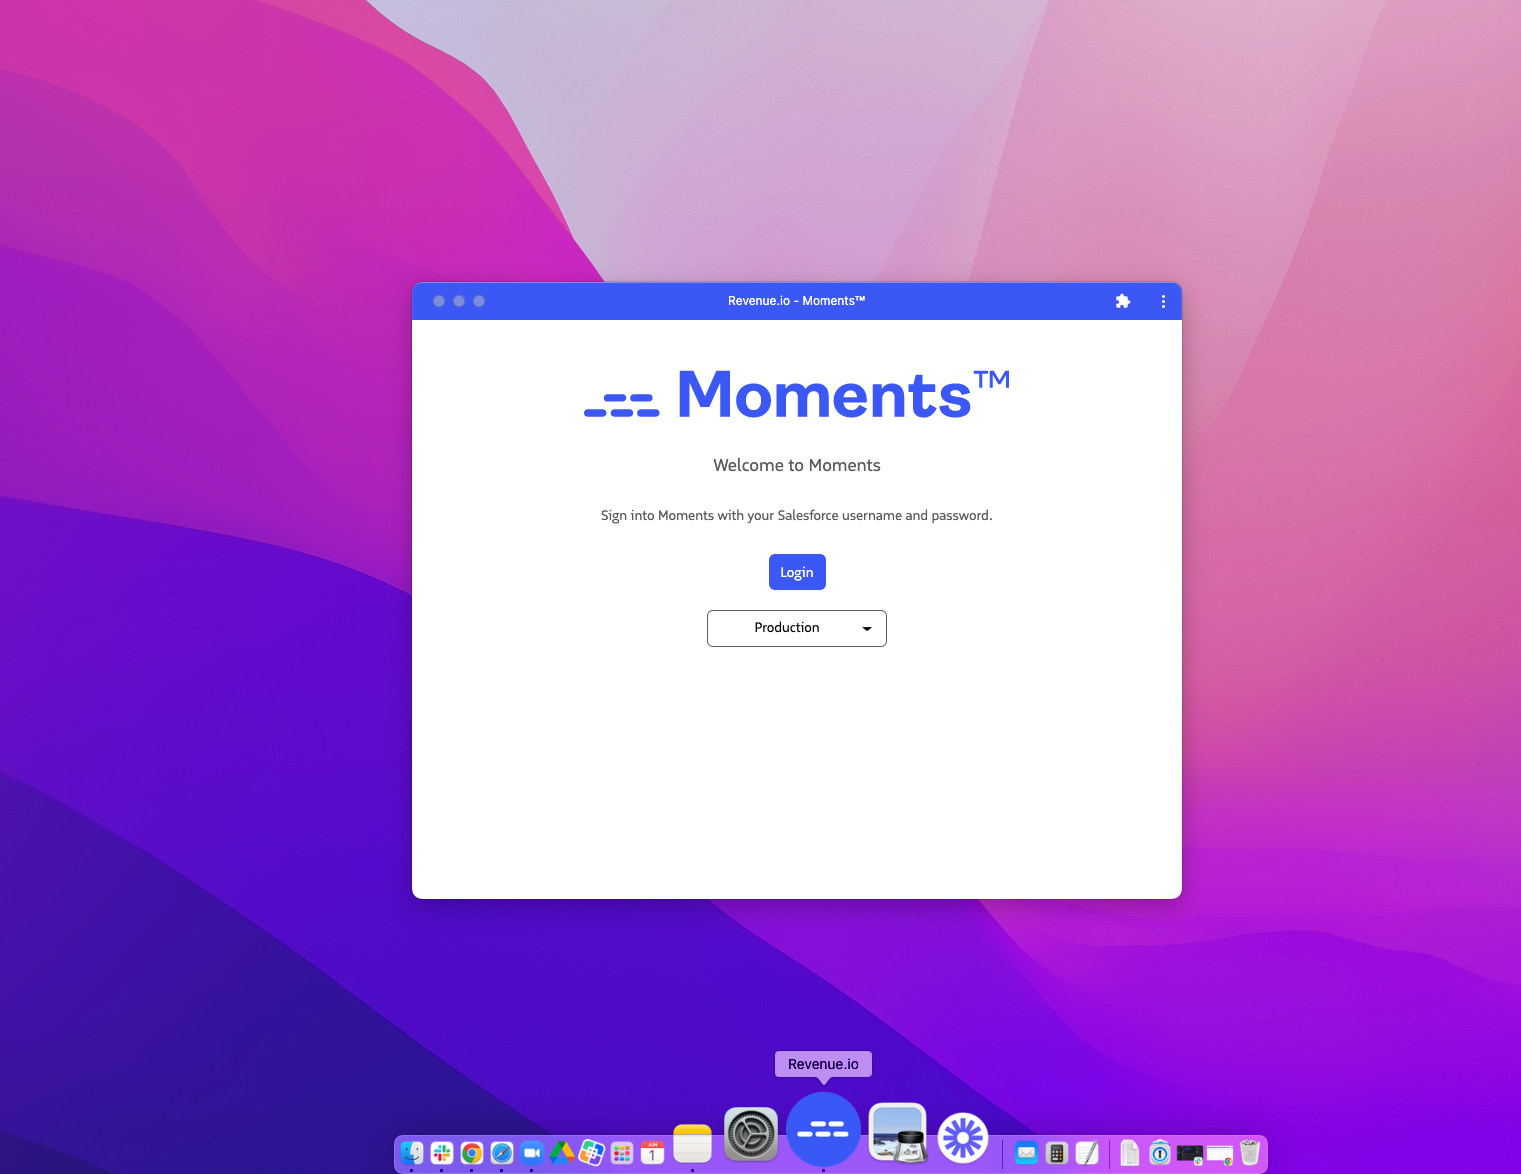This screenshot has height=1174, width=1521.
Task: Click the blue Login button
Action: (x=797, y=572)
